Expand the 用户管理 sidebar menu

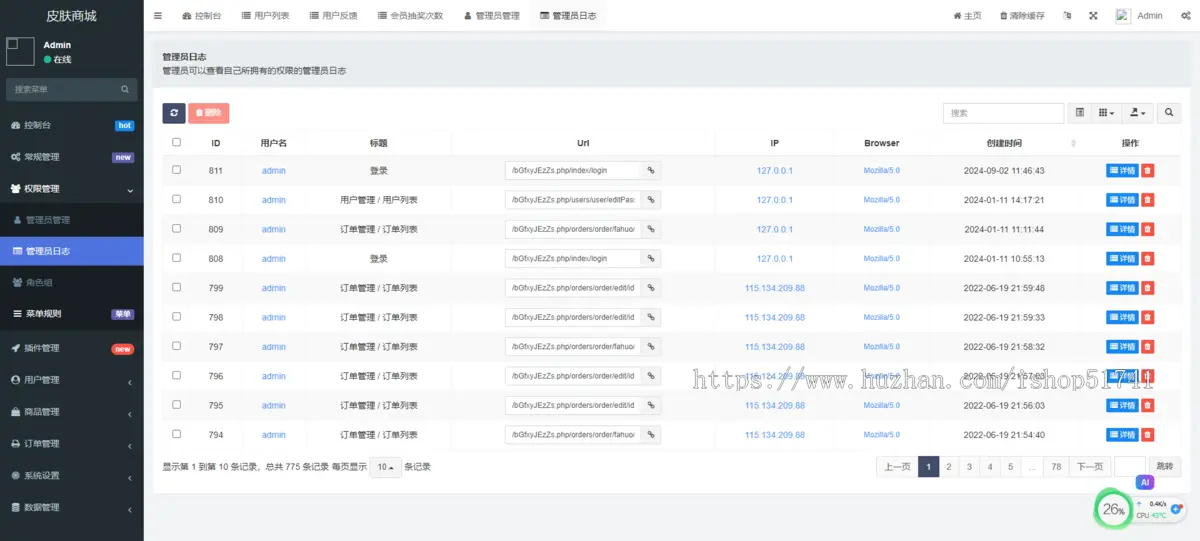[x=72, y=380]
